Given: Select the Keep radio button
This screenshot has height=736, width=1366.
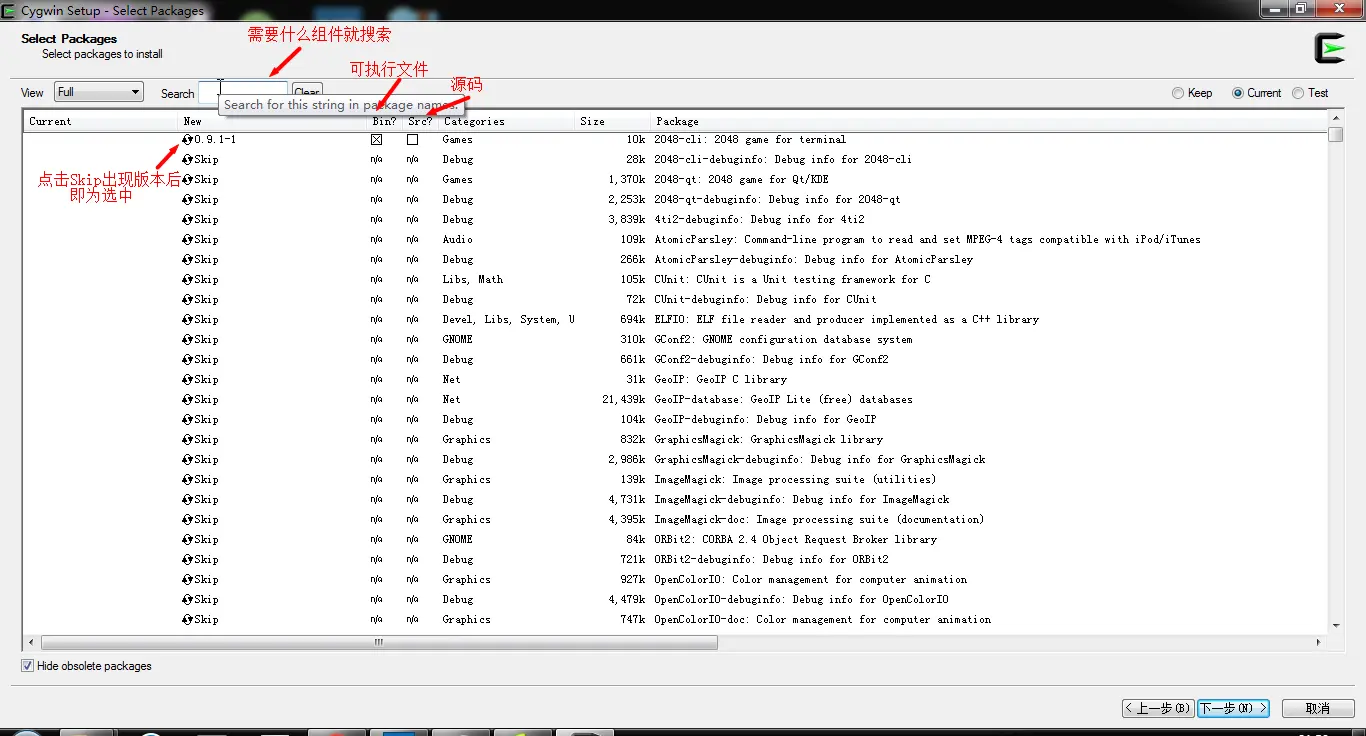Looking at the screenshot, I should 1178,93.
